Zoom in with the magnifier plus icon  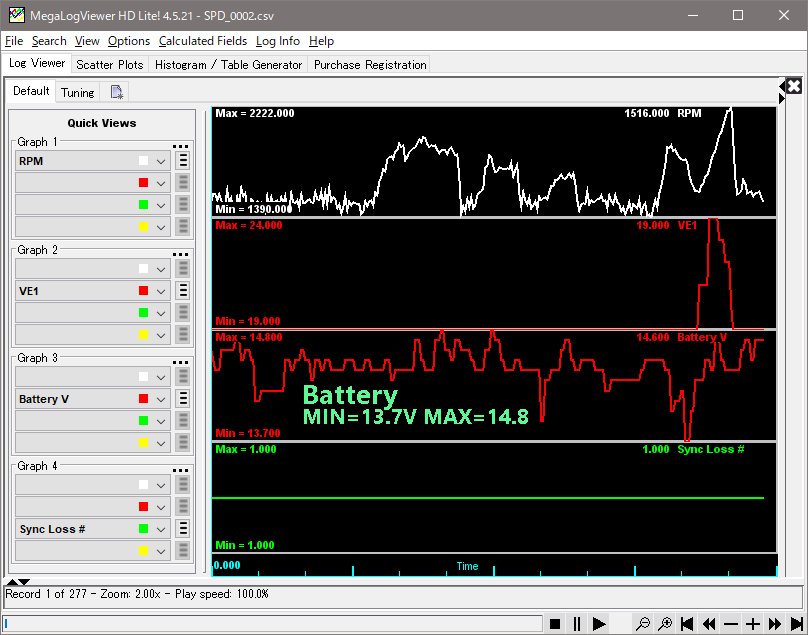pyautogui.click(x=665, y=624)
